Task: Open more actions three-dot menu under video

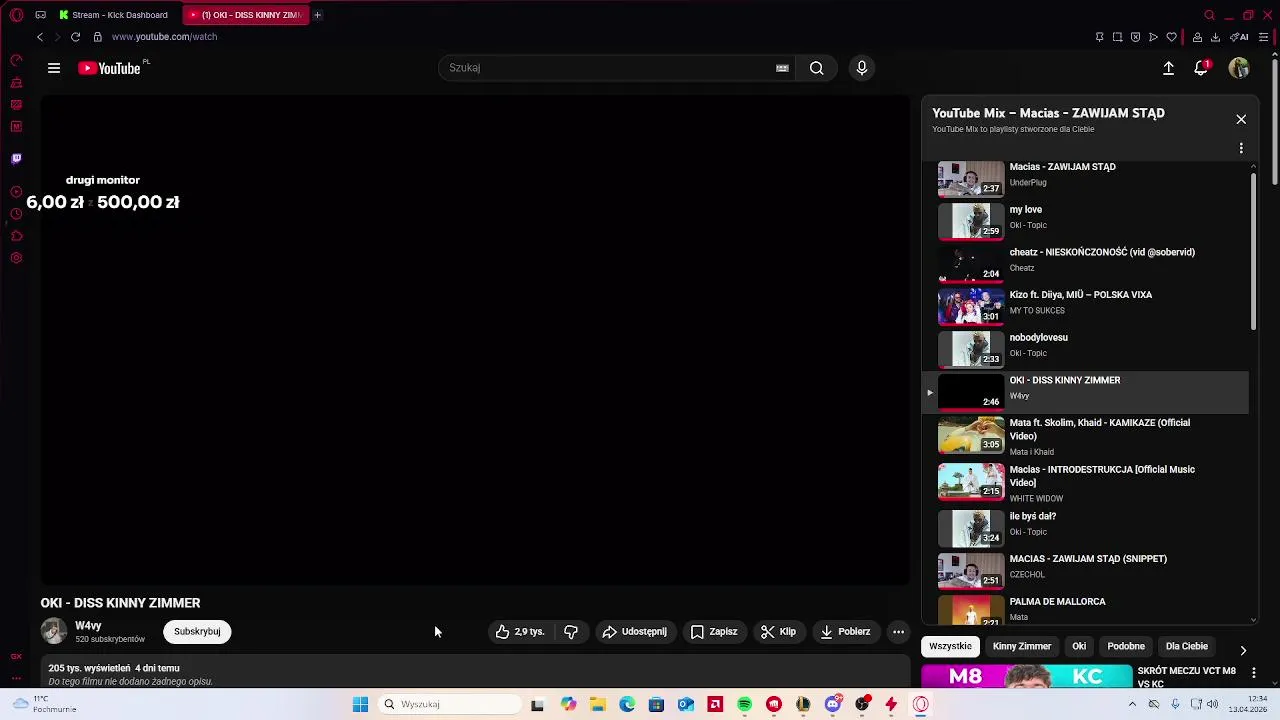Action: pyautogui.click(x=898, y=632)
